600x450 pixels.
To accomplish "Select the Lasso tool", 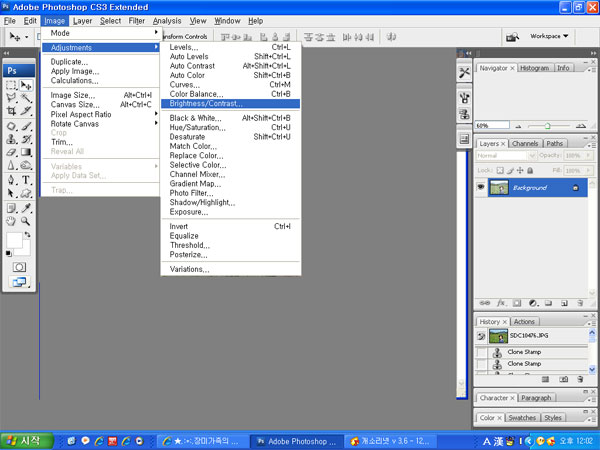I will [11, 98].
